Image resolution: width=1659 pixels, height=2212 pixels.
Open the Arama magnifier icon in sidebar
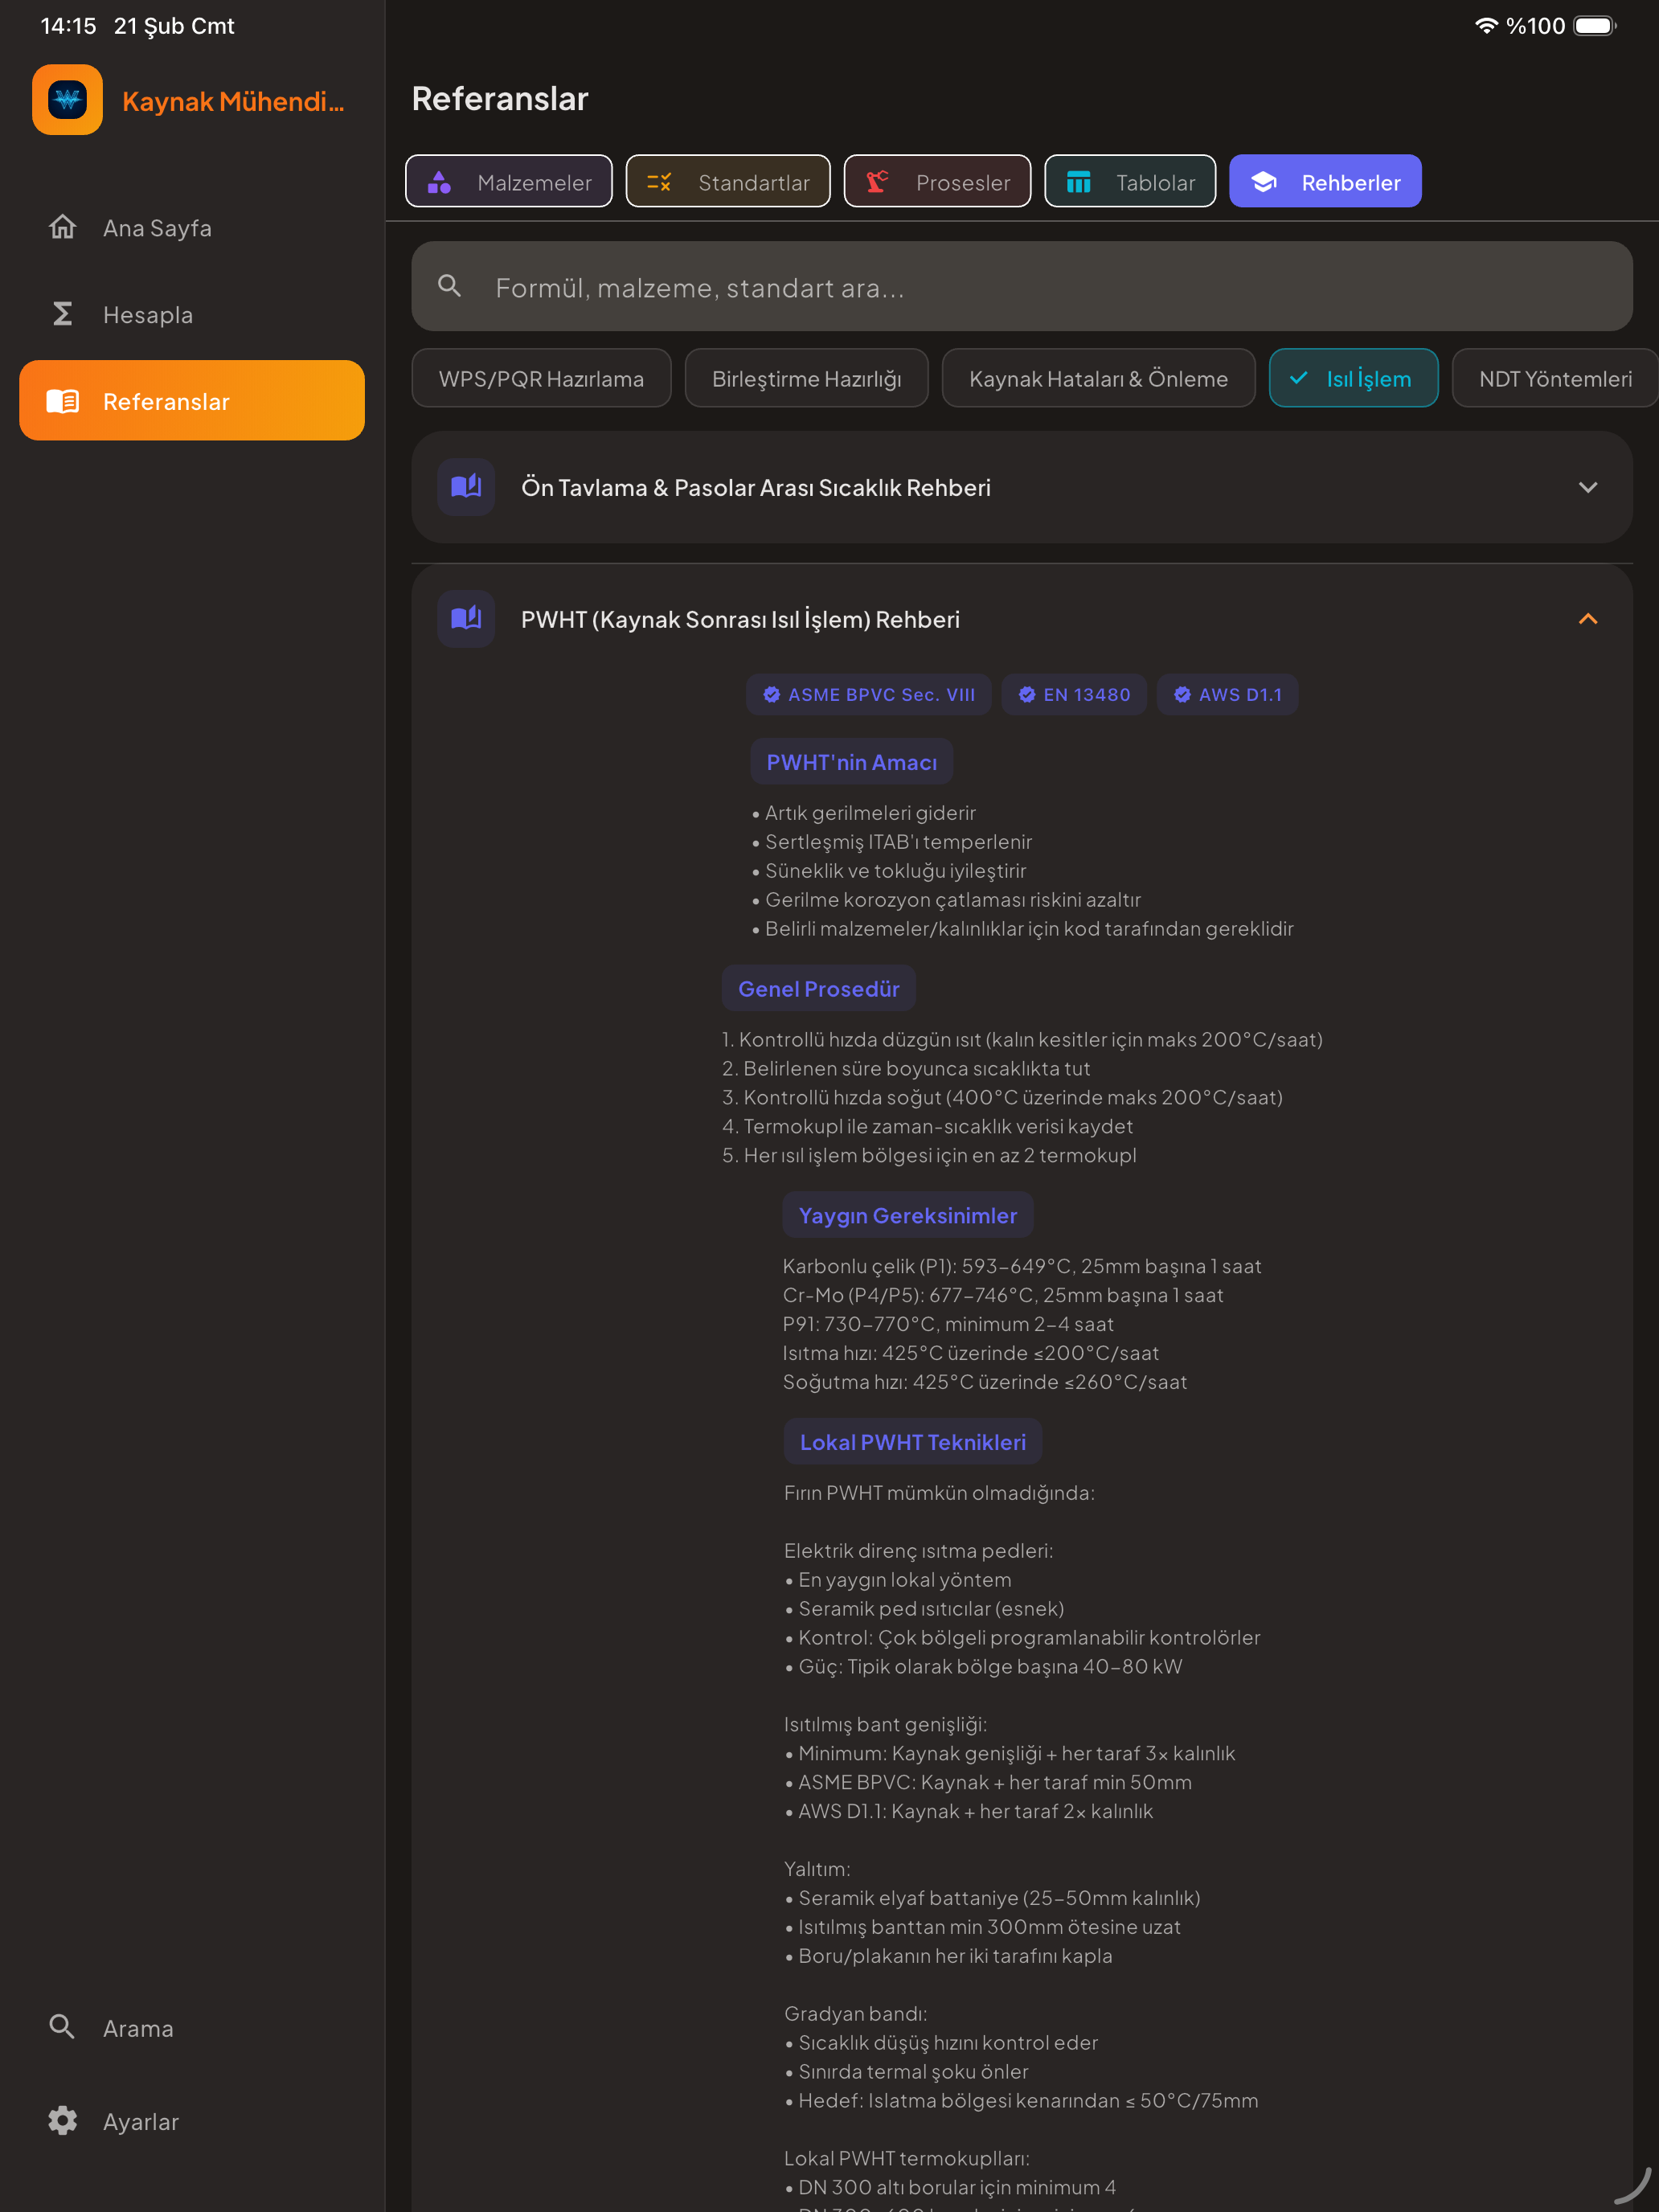pos(62,2027)
